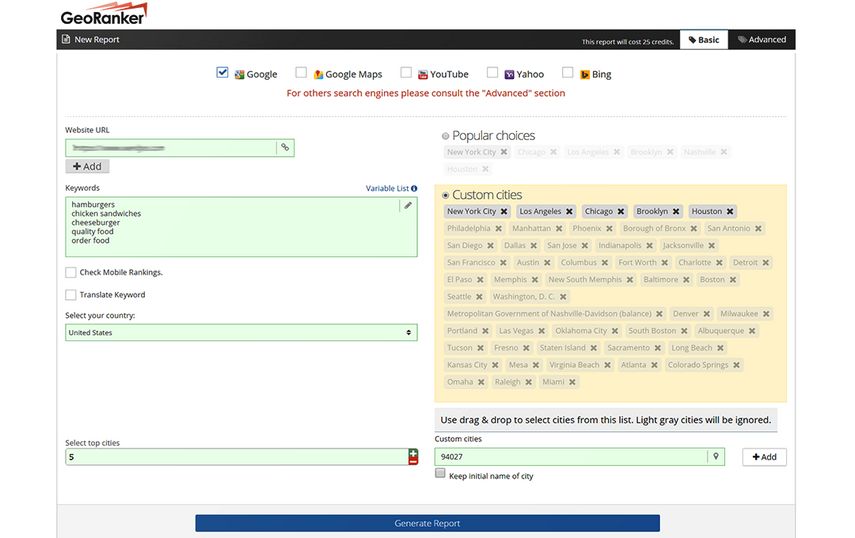Remove Brooklyn from Custom cities

click(x=676, y=211)
